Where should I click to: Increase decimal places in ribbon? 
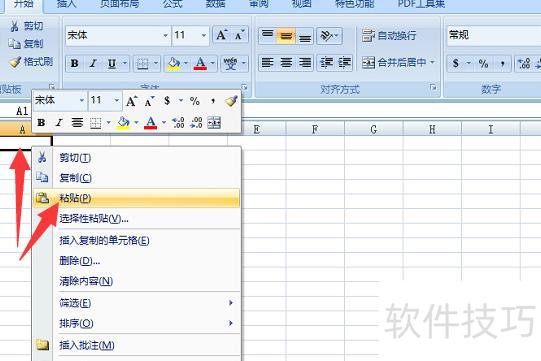[524, 64]
